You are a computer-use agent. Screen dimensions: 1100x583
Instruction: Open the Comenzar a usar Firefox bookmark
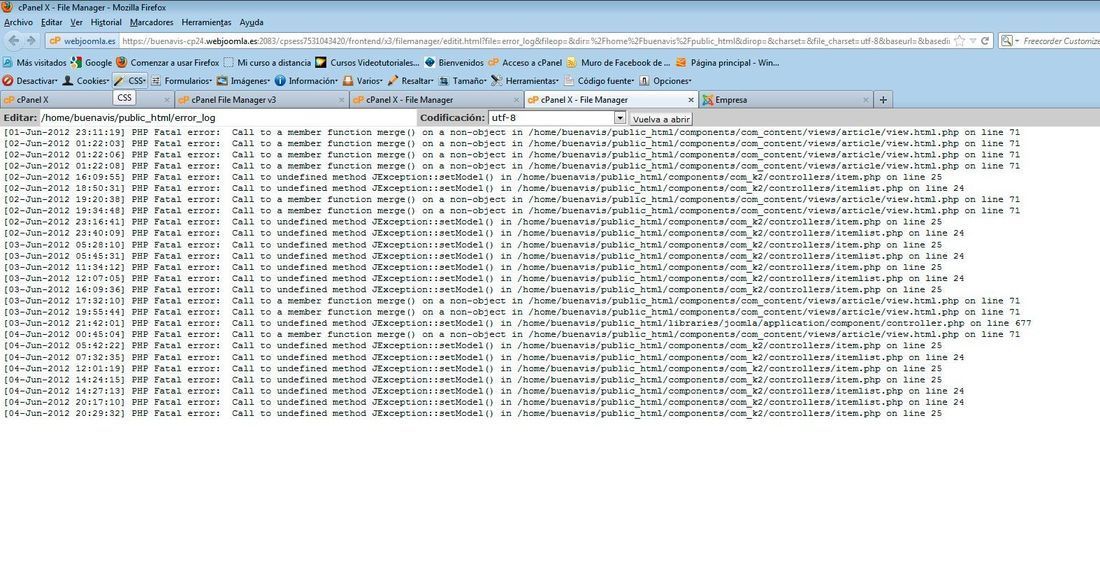tap(168, 62)
